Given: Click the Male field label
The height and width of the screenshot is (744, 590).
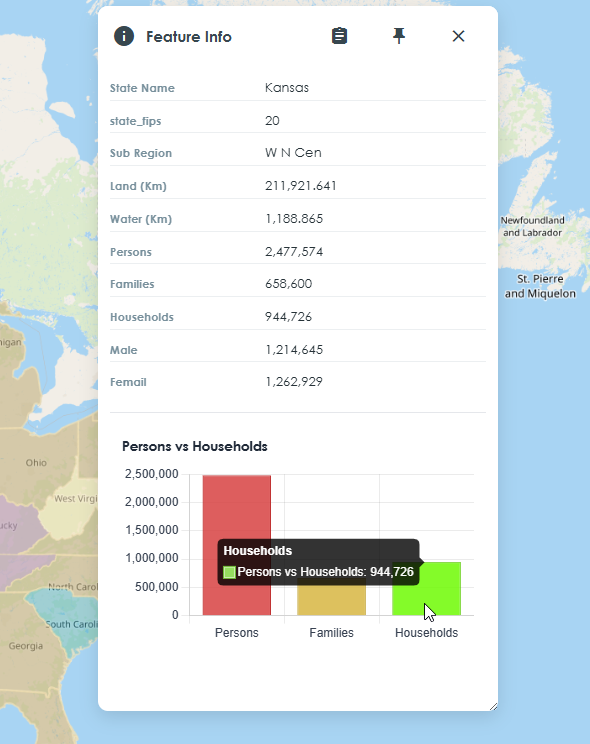Looking at the screenshot, I should [124, 350].
